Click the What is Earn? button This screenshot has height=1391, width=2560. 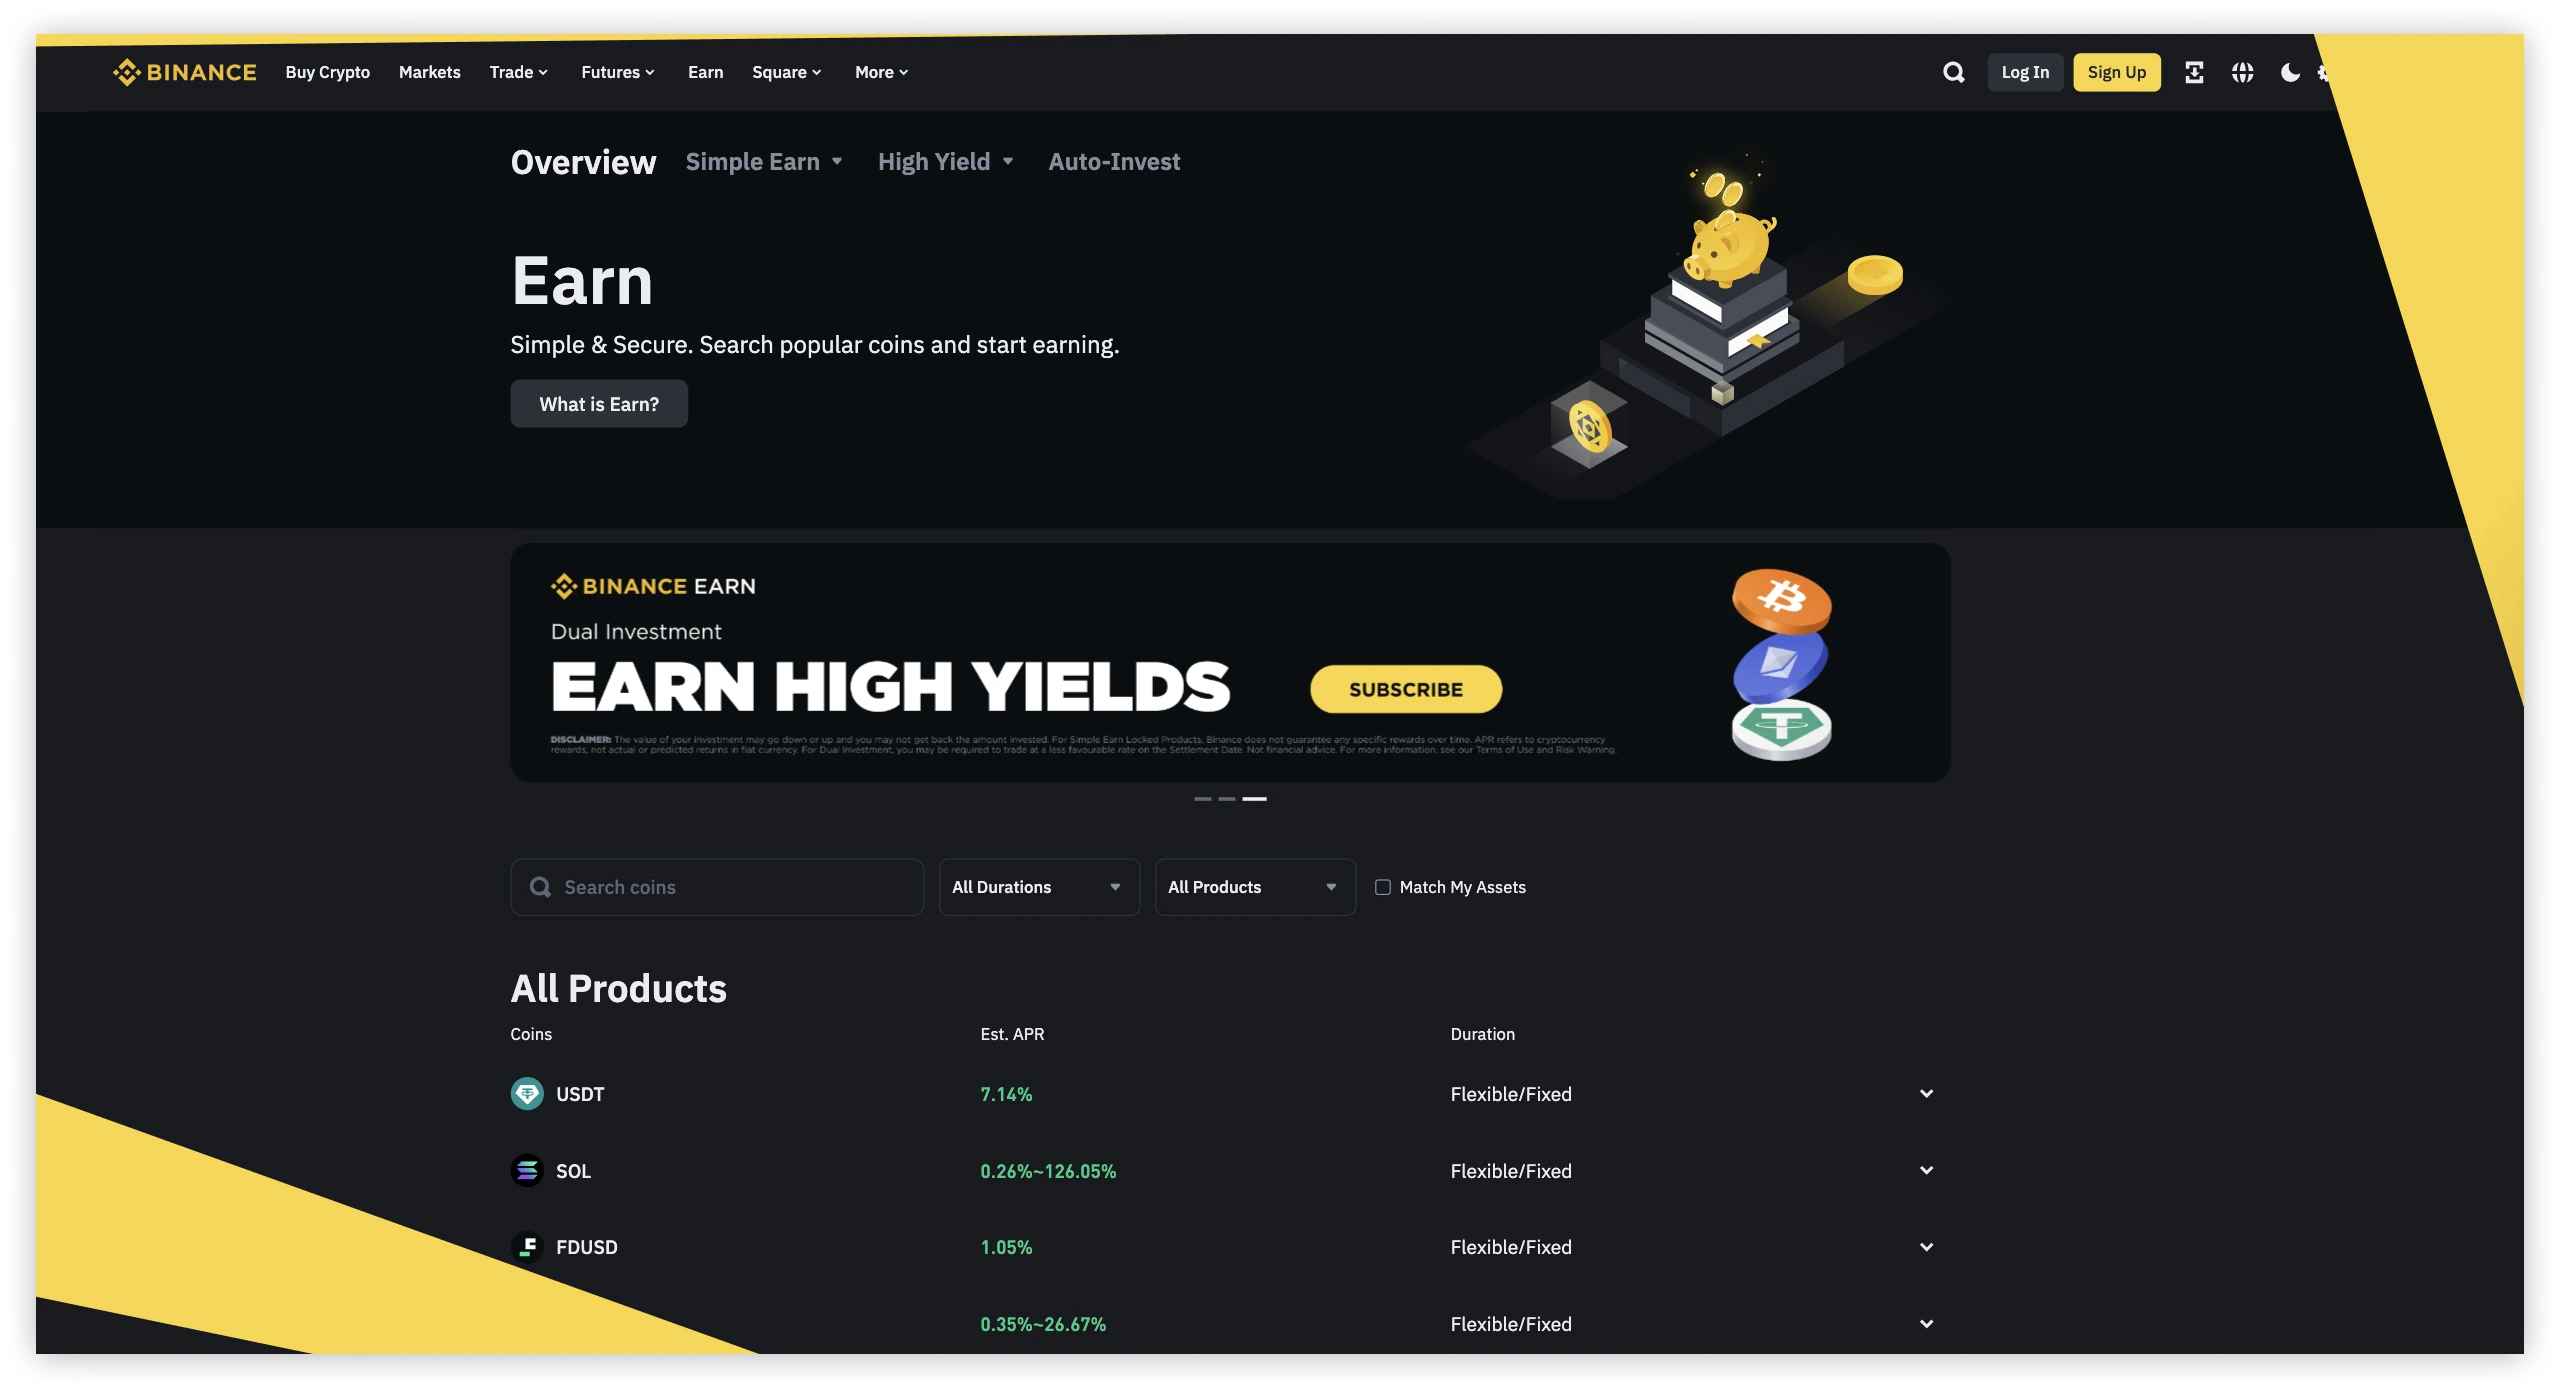tap(599, 403)
